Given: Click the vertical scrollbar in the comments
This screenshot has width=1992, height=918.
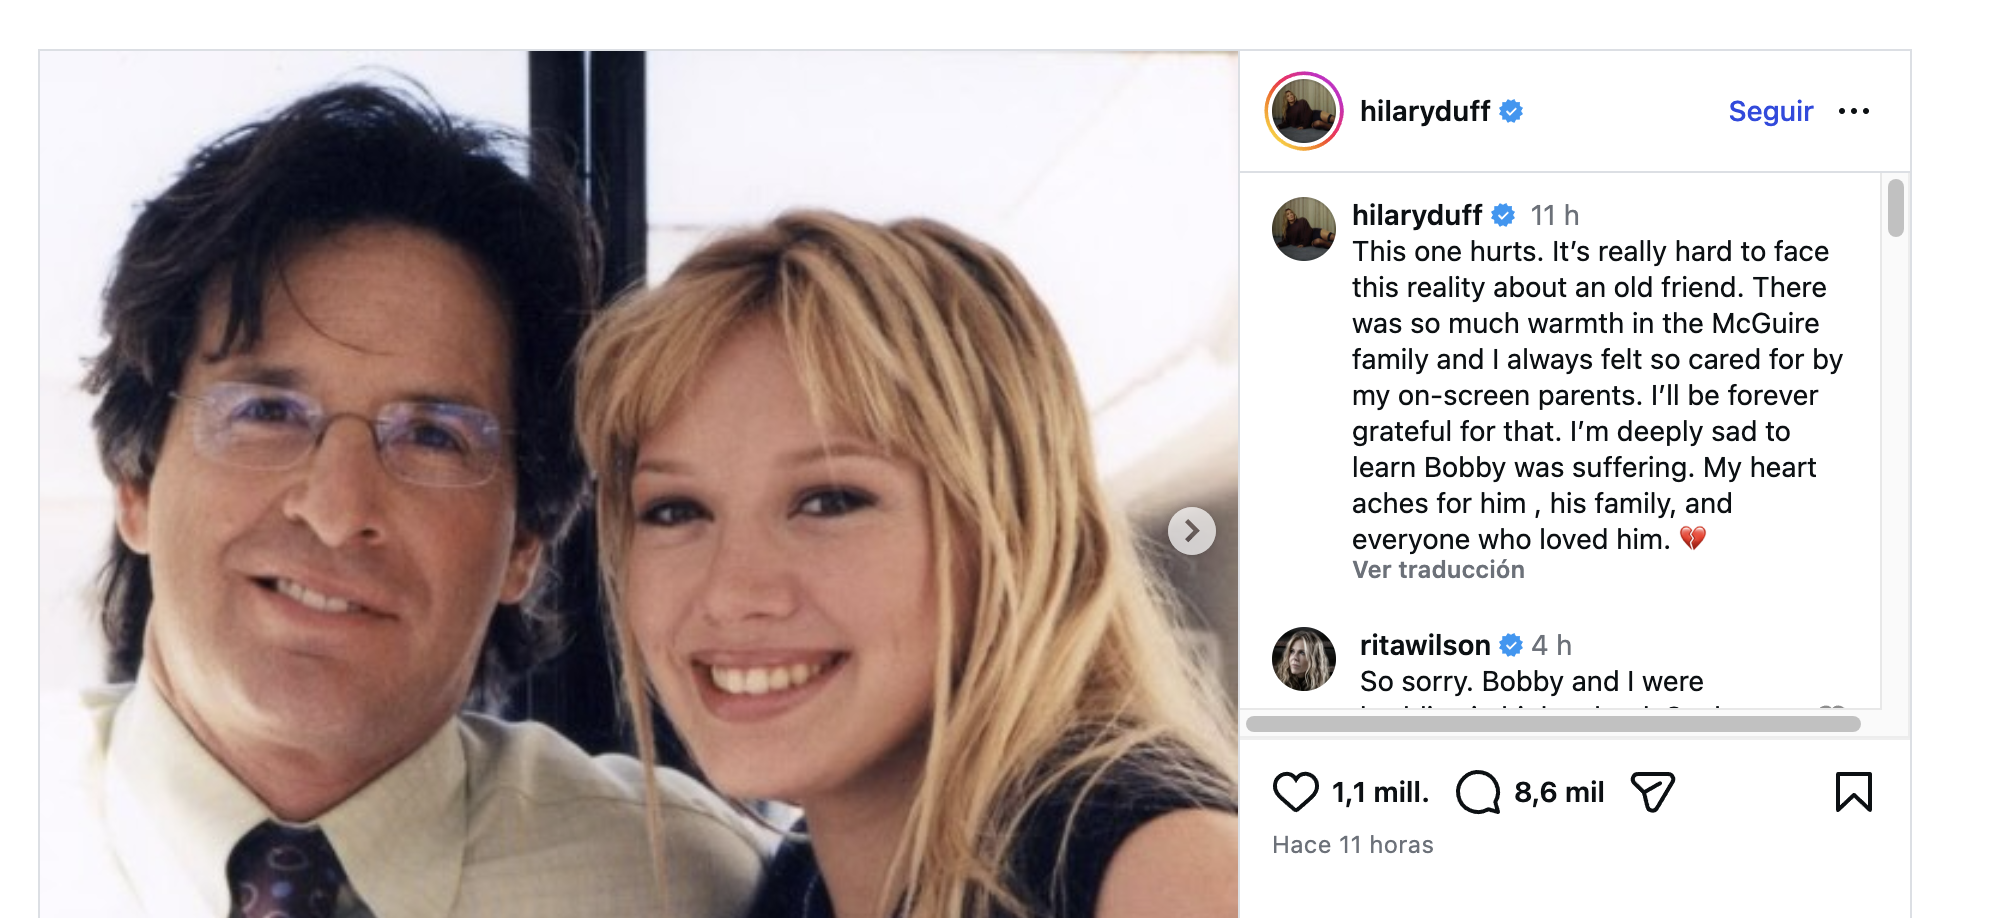Looking at the screenshot, I should [1895, 208].
